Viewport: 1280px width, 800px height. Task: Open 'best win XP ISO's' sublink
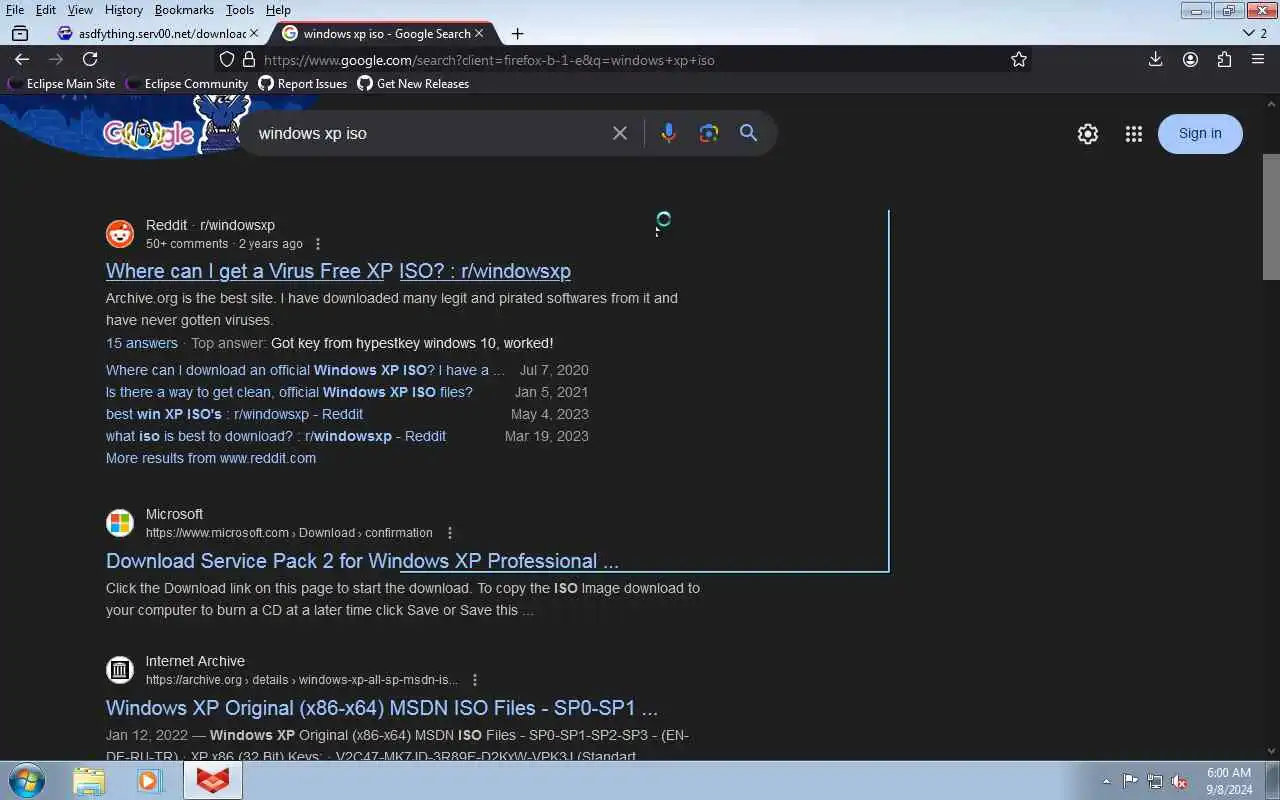click(x=234, y=414)
